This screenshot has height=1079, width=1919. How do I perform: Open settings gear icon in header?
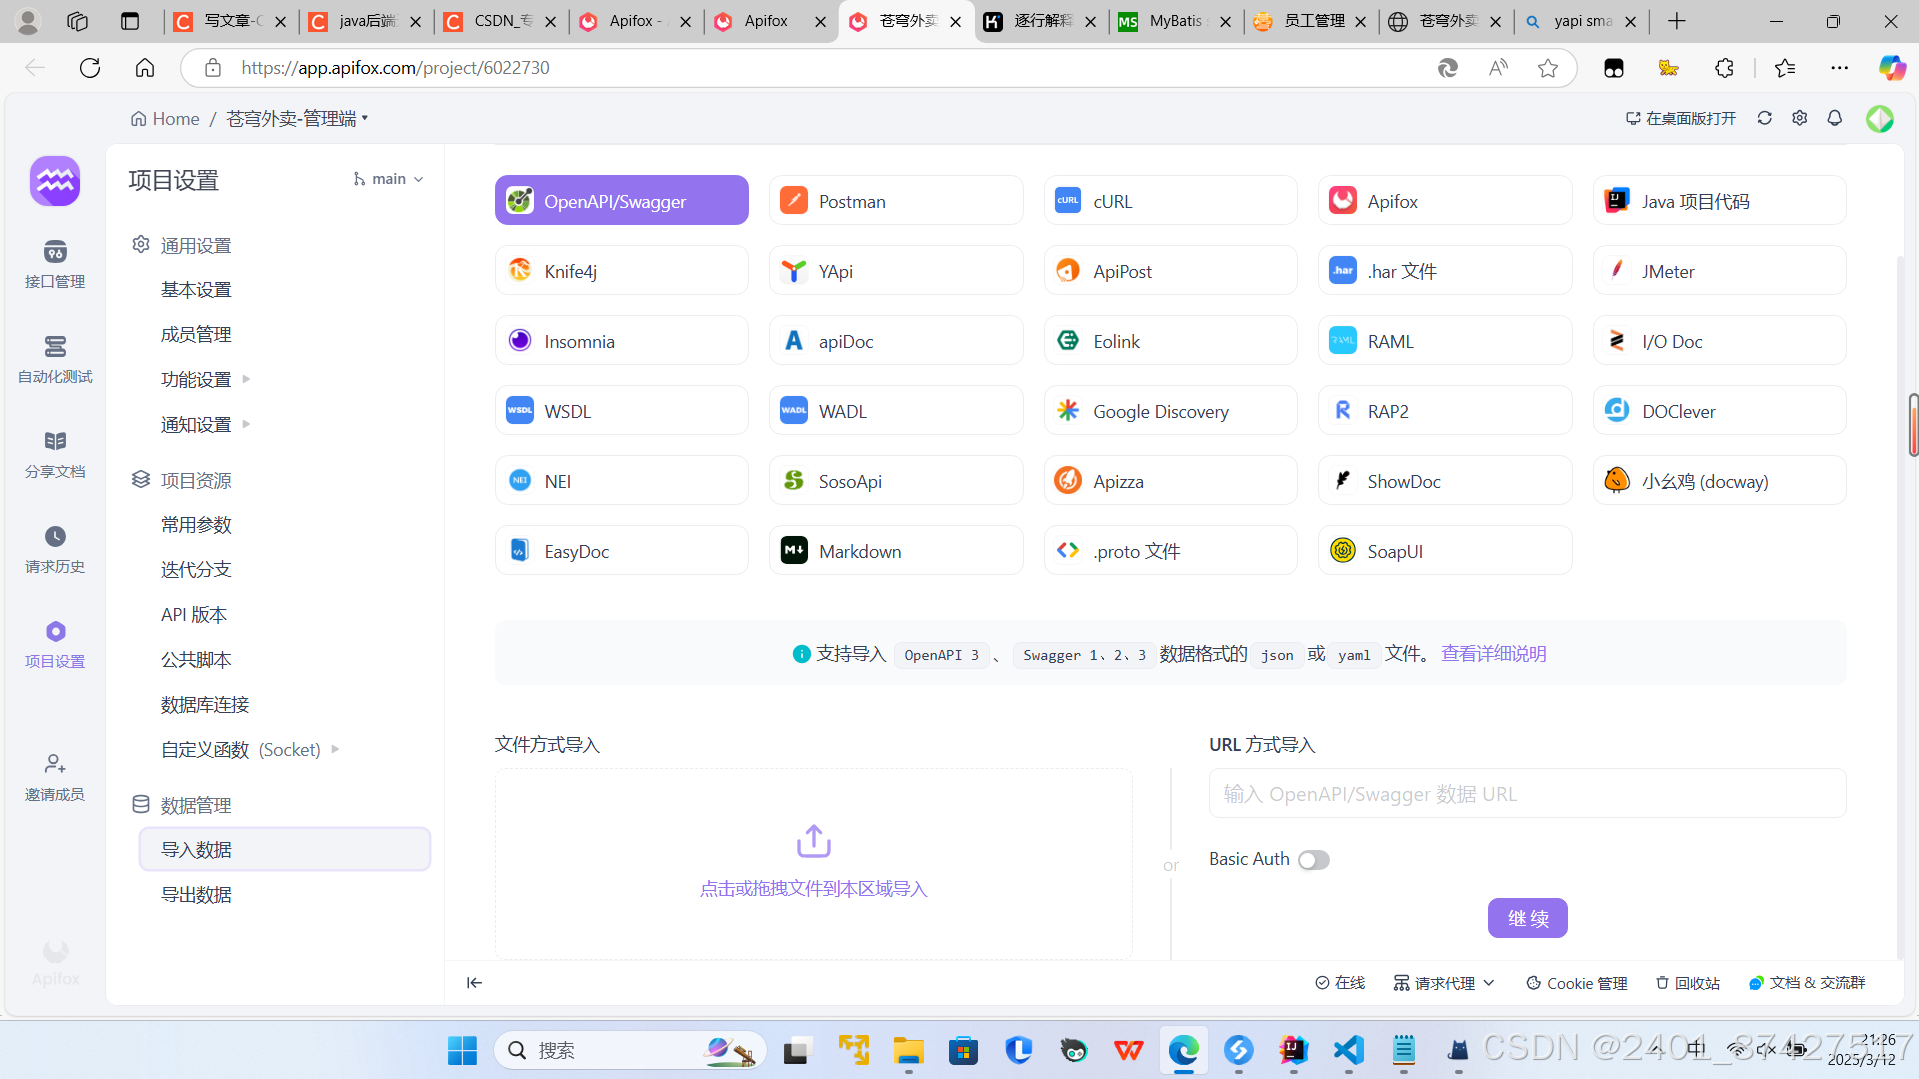click(x=1799, y=118)
